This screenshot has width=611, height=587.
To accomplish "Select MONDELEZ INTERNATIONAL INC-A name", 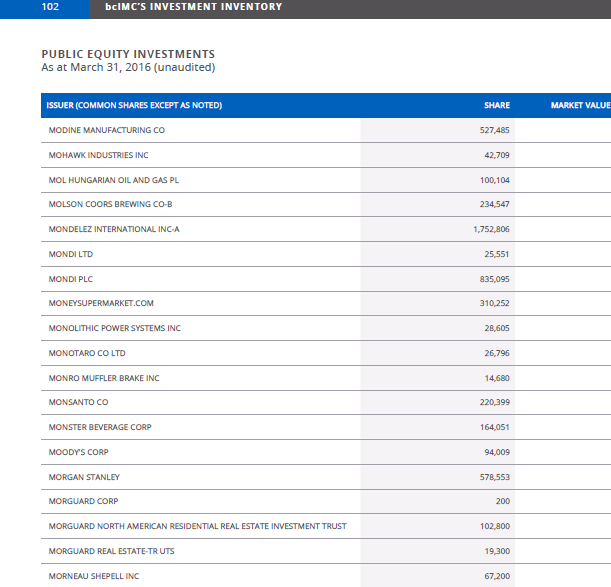I will pos(114,229).
